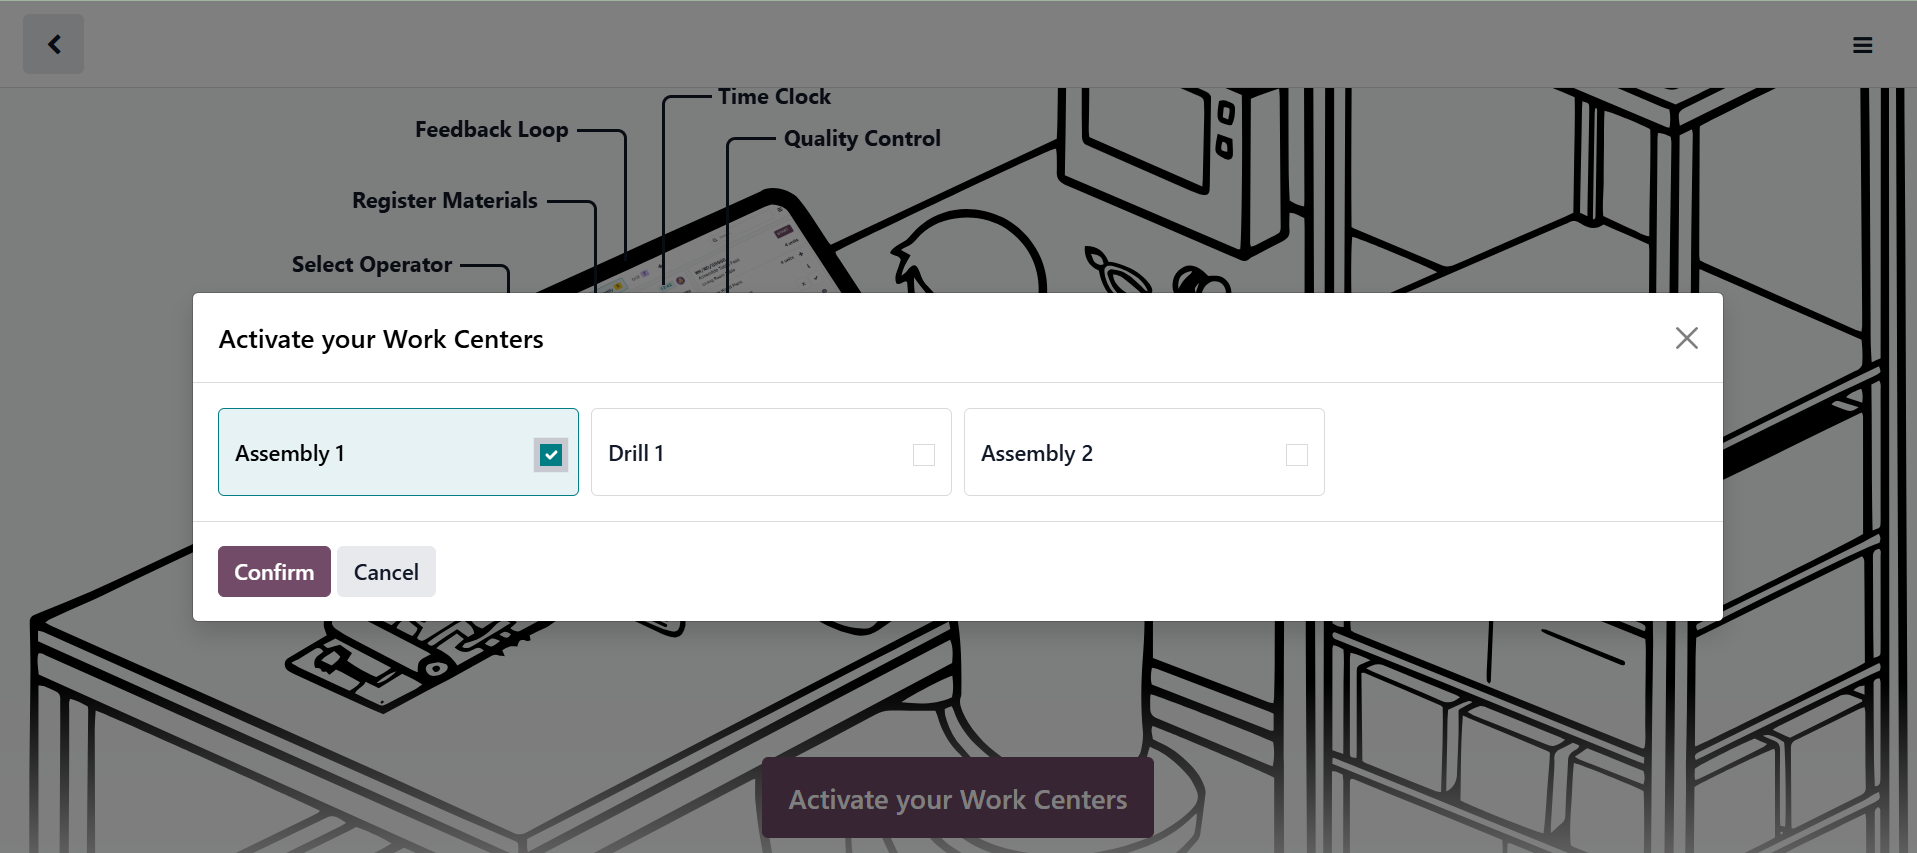The height and width of the screenshot is (853, 1917).
Task: Click the Assembly 2 label text
Action: coord(1036,454)
